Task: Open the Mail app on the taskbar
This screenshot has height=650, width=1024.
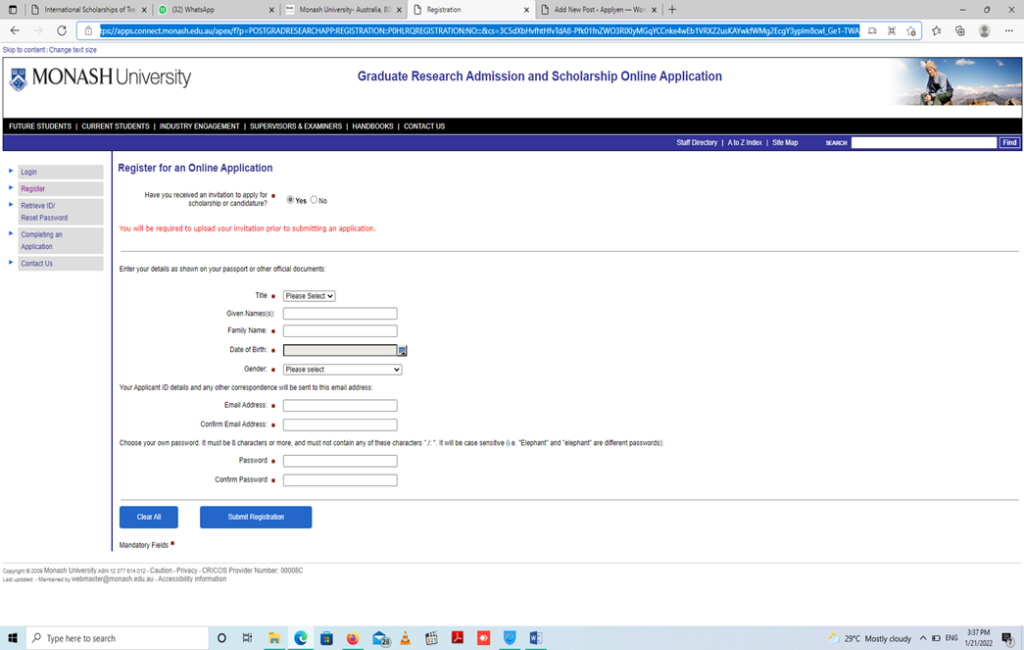Action: coord(380,638)
